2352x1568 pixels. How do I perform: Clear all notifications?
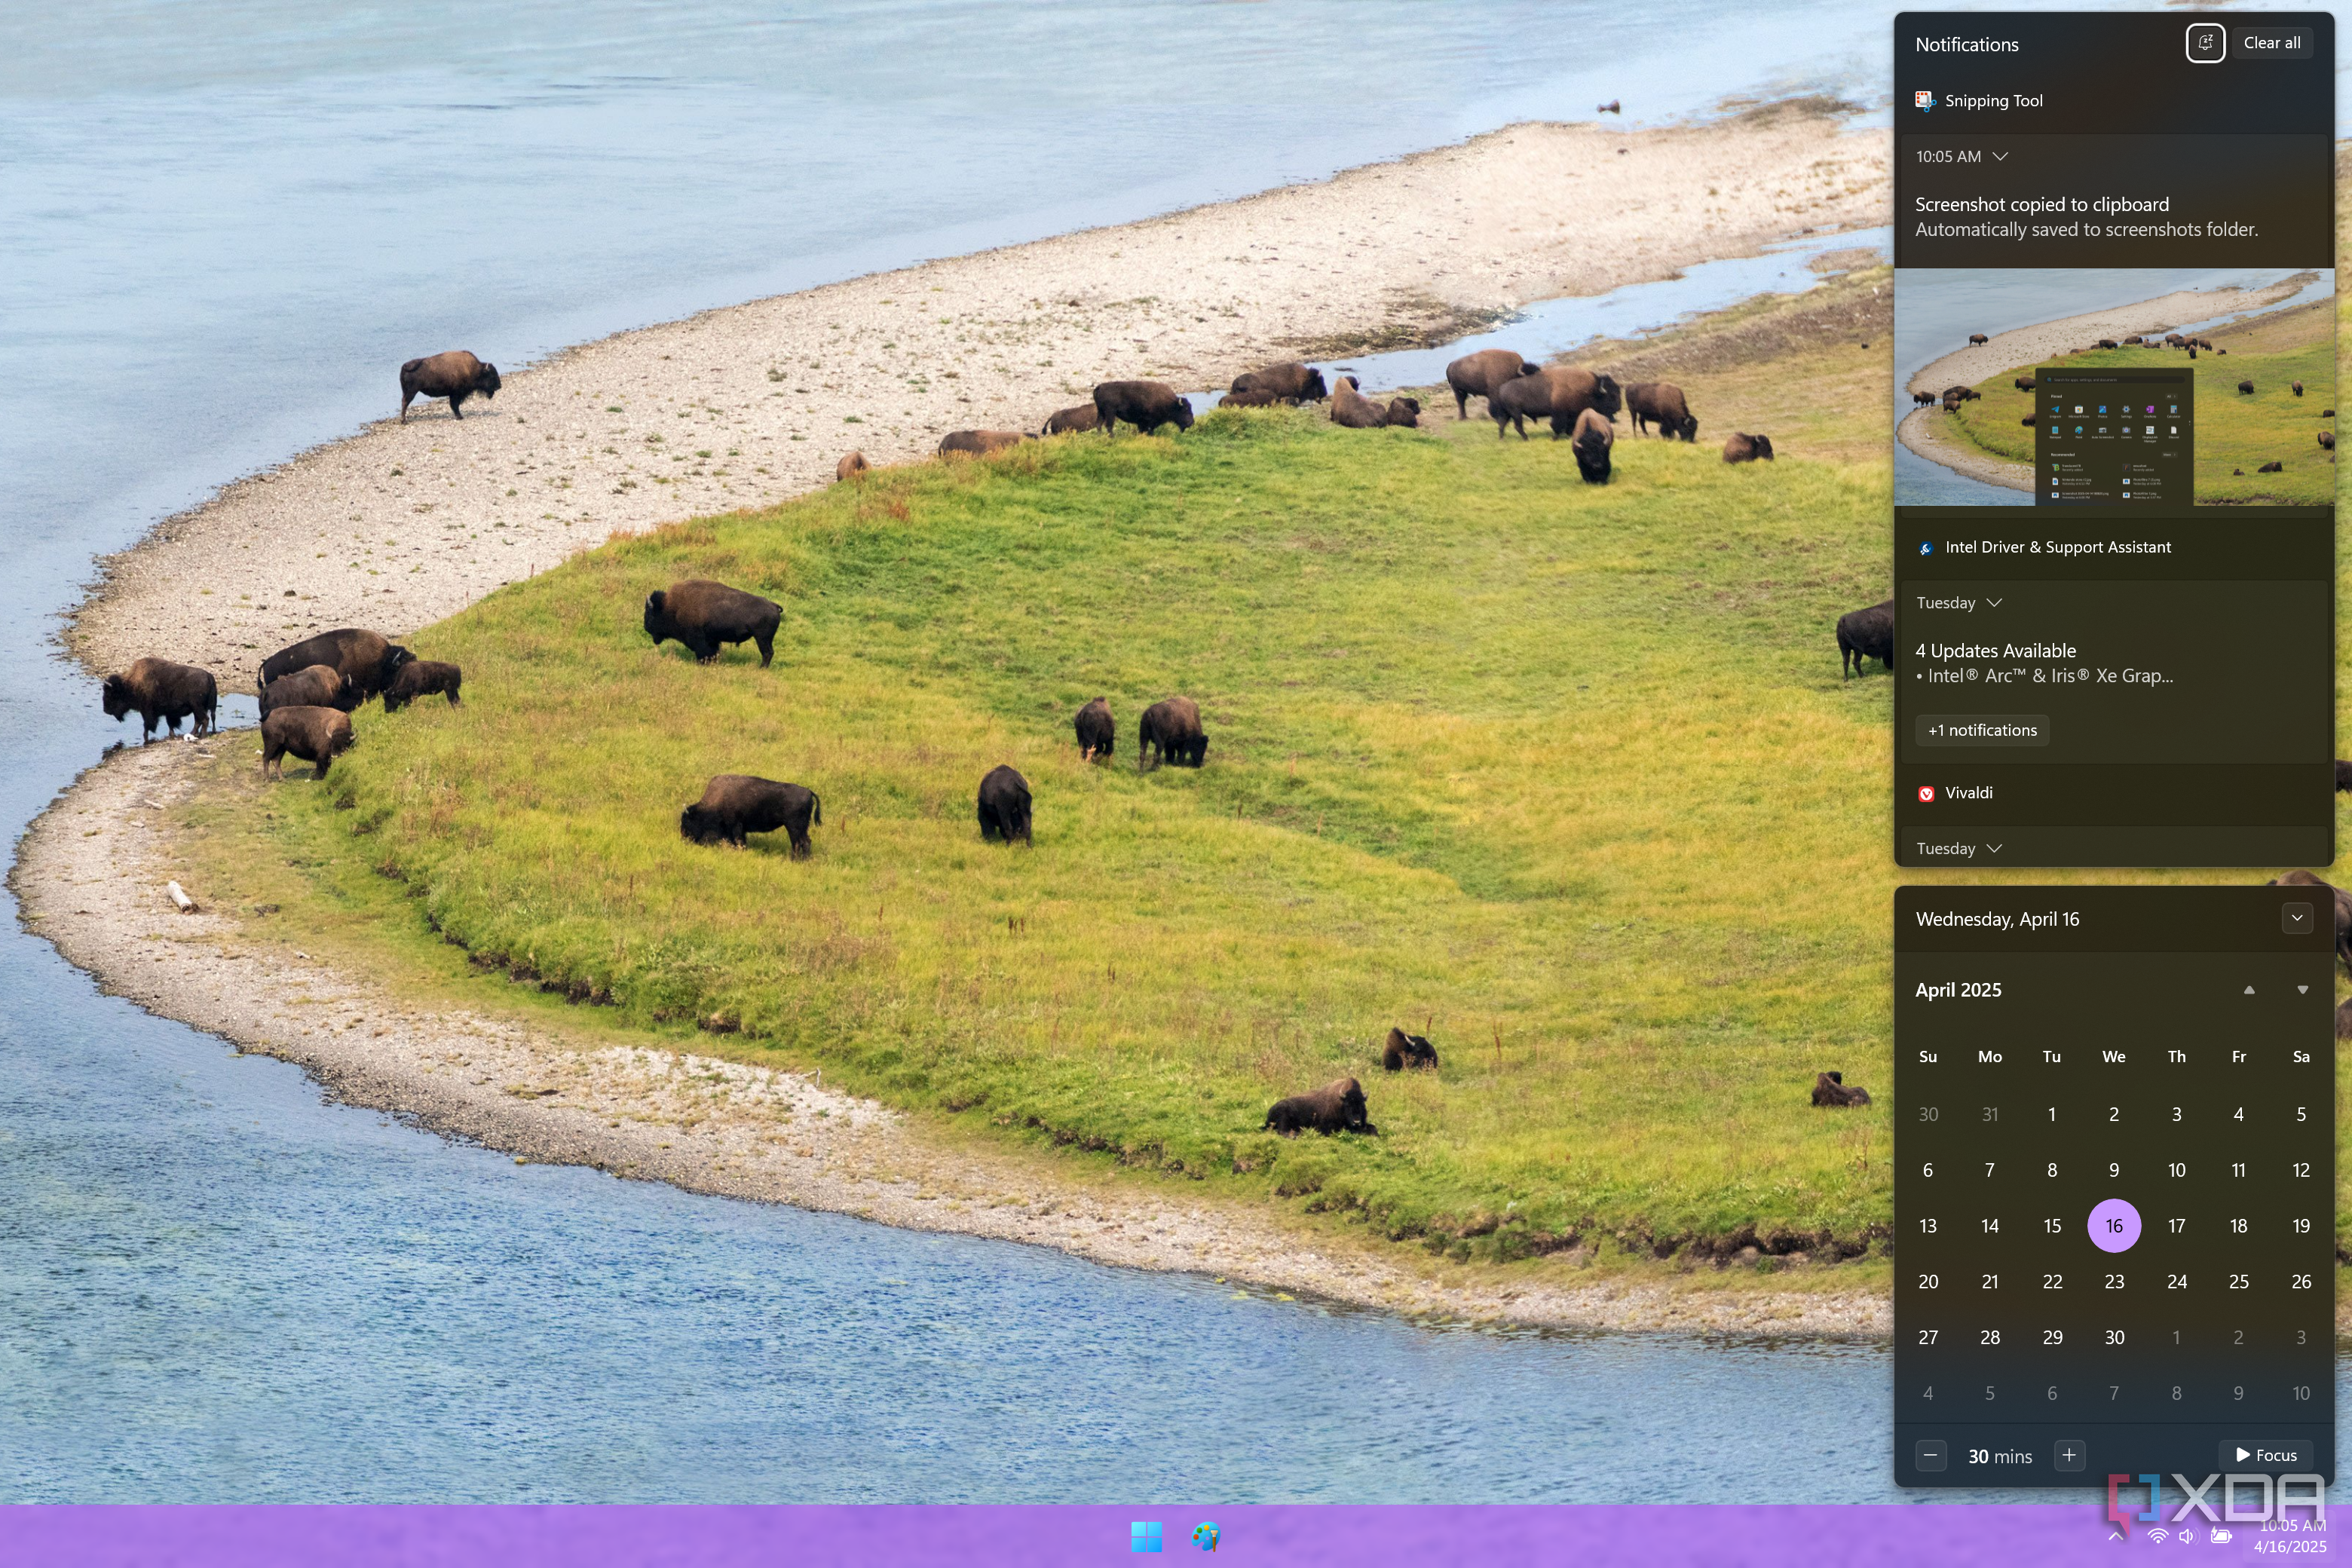[2271, 43]
